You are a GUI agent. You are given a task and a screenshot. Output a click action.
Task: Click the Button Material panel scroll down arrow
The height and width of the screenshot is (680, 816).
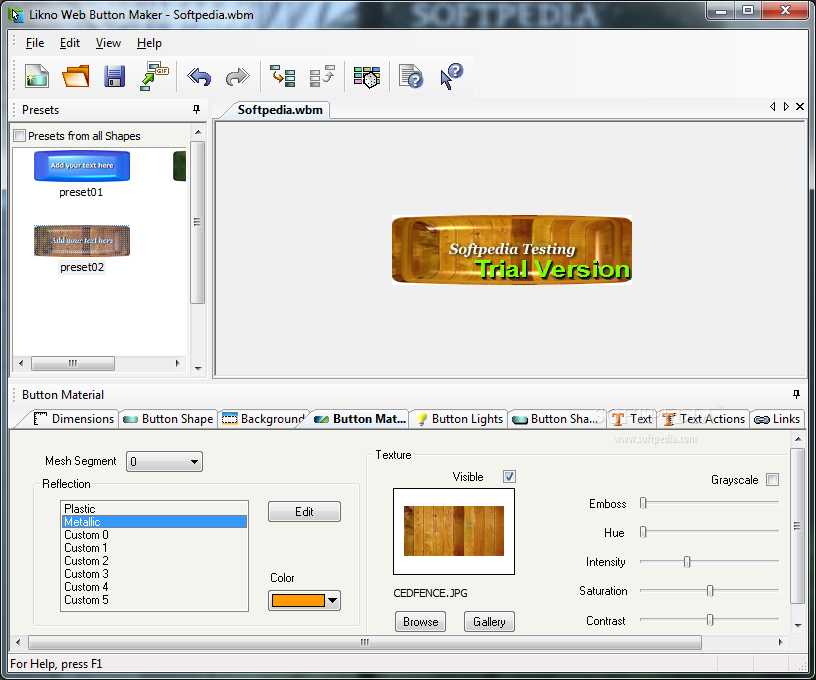tap(798, 625)
